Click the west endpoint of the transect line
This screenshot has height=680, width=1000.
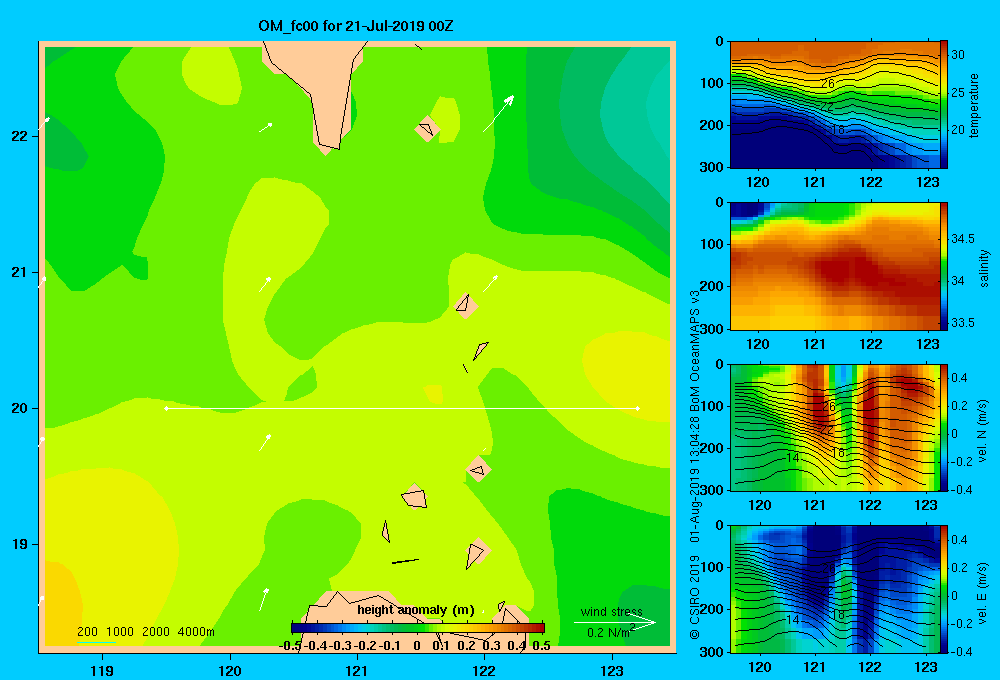(166, 408)
